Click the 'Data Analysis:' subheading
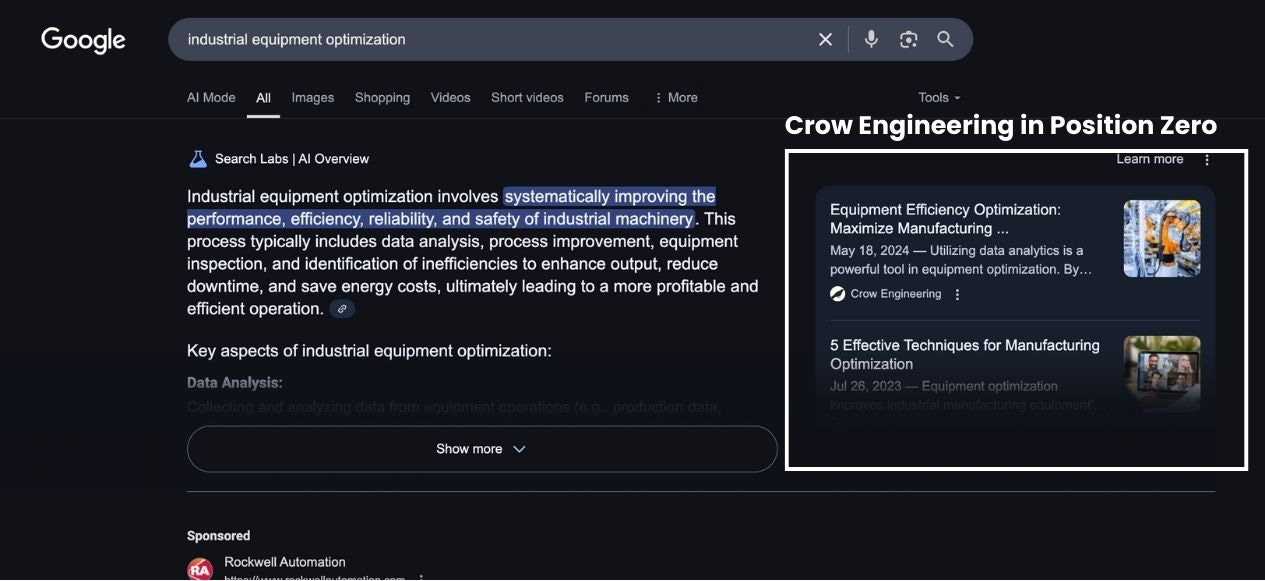This screenshot has height=581, width=1265. tap(235, 383)
